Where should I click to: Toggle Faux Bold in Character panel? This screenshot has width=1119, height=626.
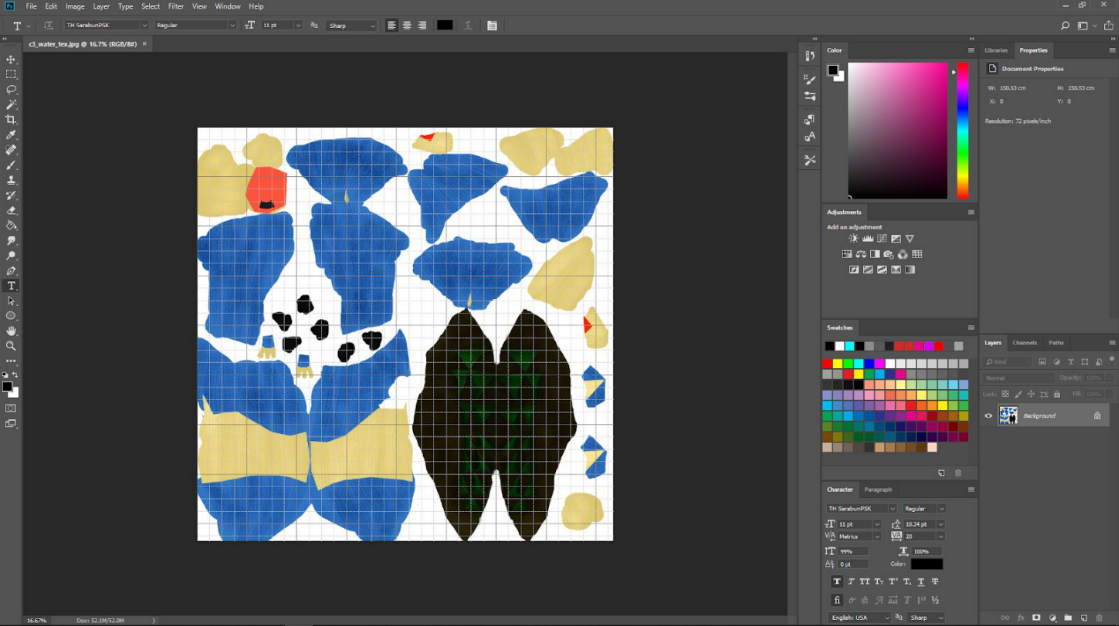point(837,582)
